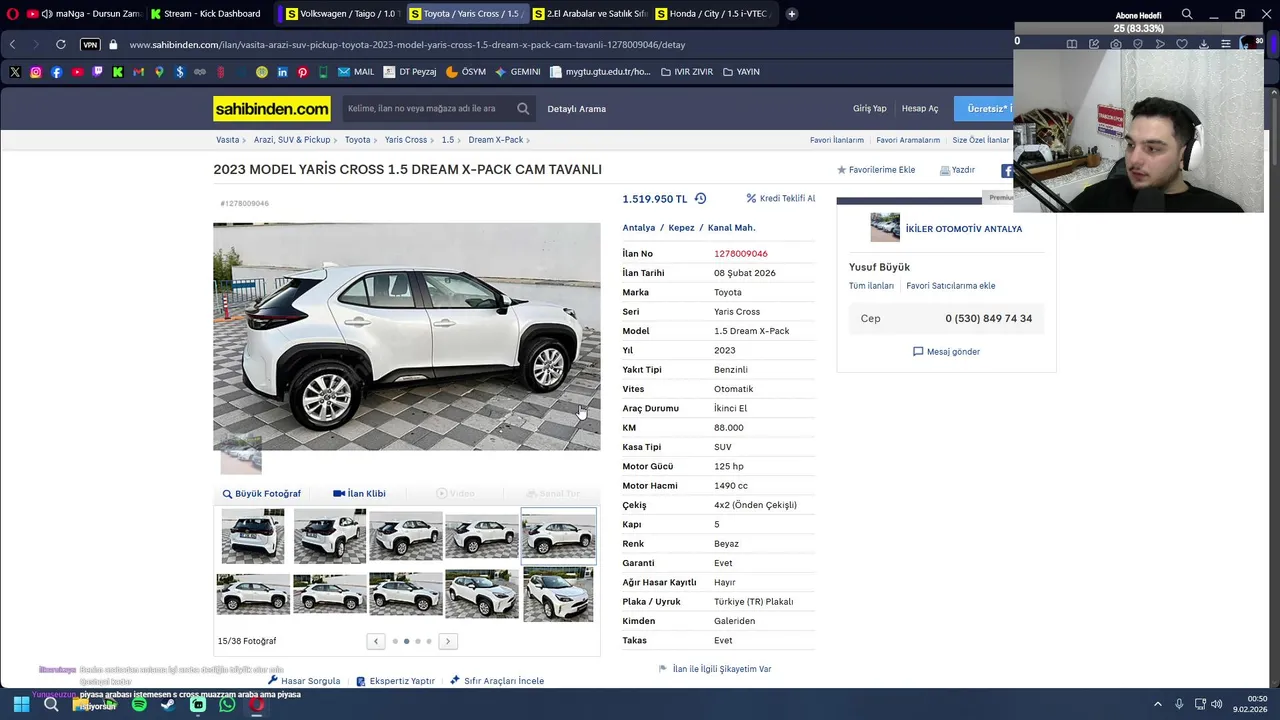This screenshot has height=720, width=1280.
Task: Switch to the Volkswagen / Taigo tab
Action: tap(340, 14)
